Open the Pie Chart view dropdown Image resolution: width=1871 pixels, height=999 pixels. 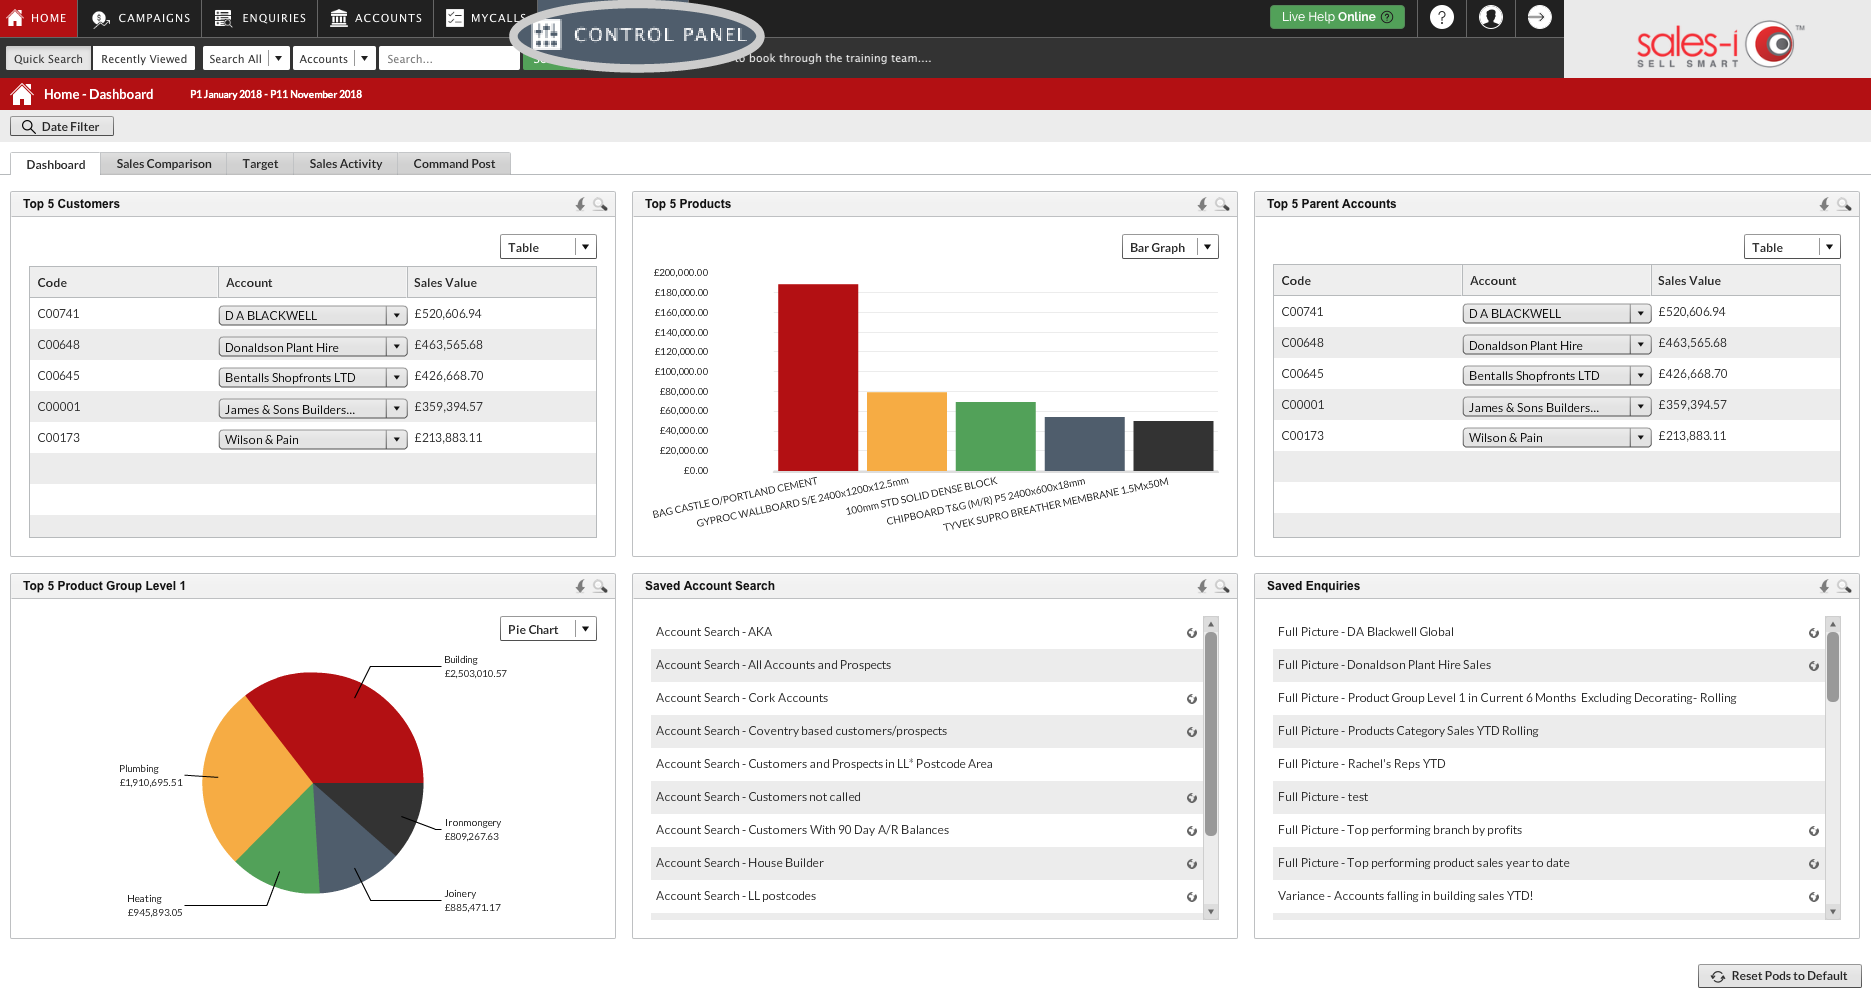point(548,629)
